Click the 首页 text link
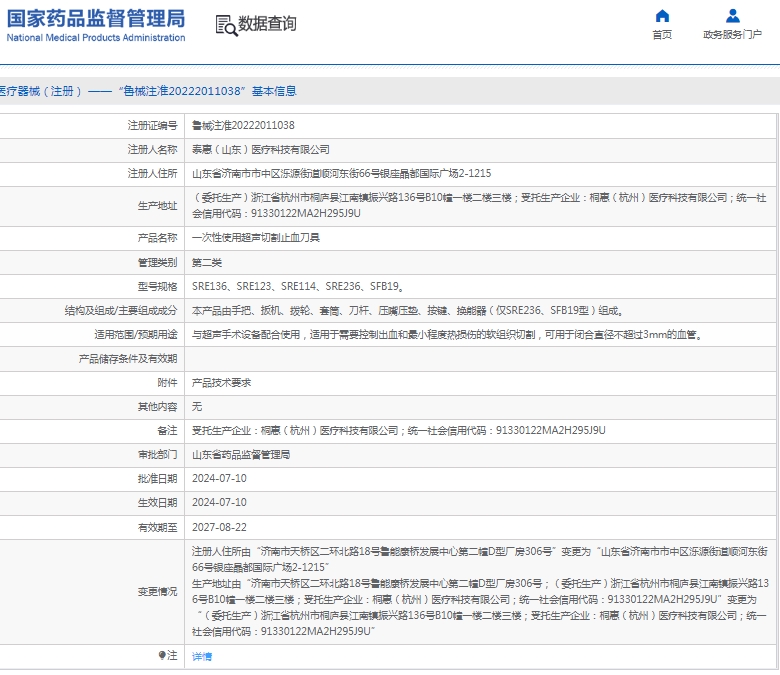780x675 pixels. [662, 34]
